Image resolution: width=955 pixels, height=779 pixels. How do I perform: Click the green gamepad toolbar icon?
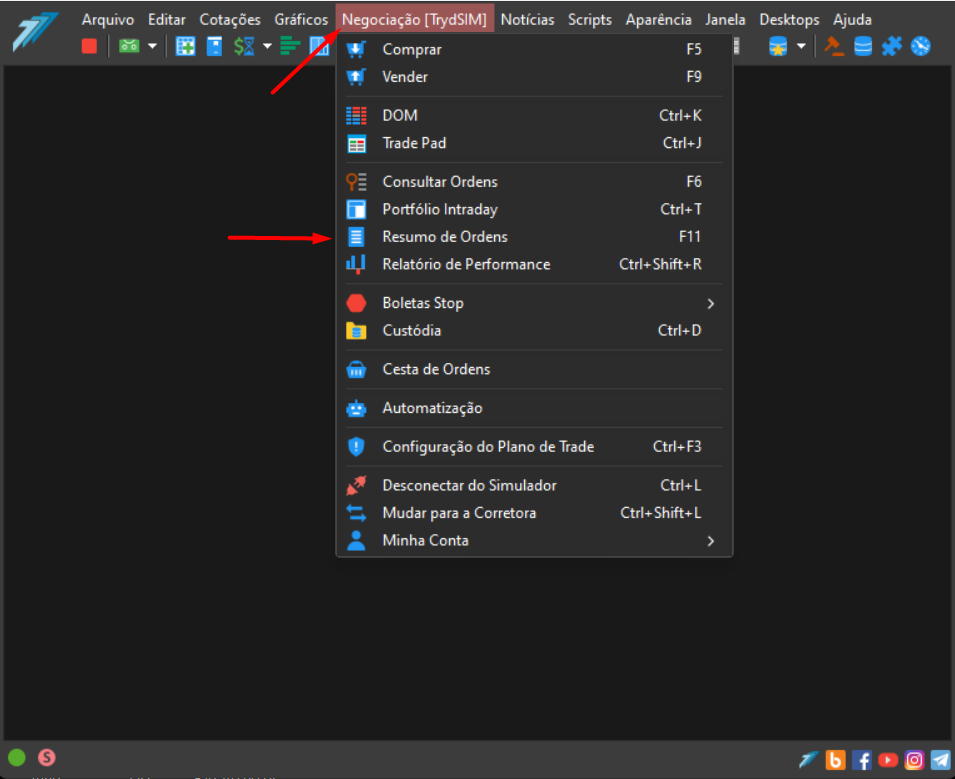tap(129, 46)
